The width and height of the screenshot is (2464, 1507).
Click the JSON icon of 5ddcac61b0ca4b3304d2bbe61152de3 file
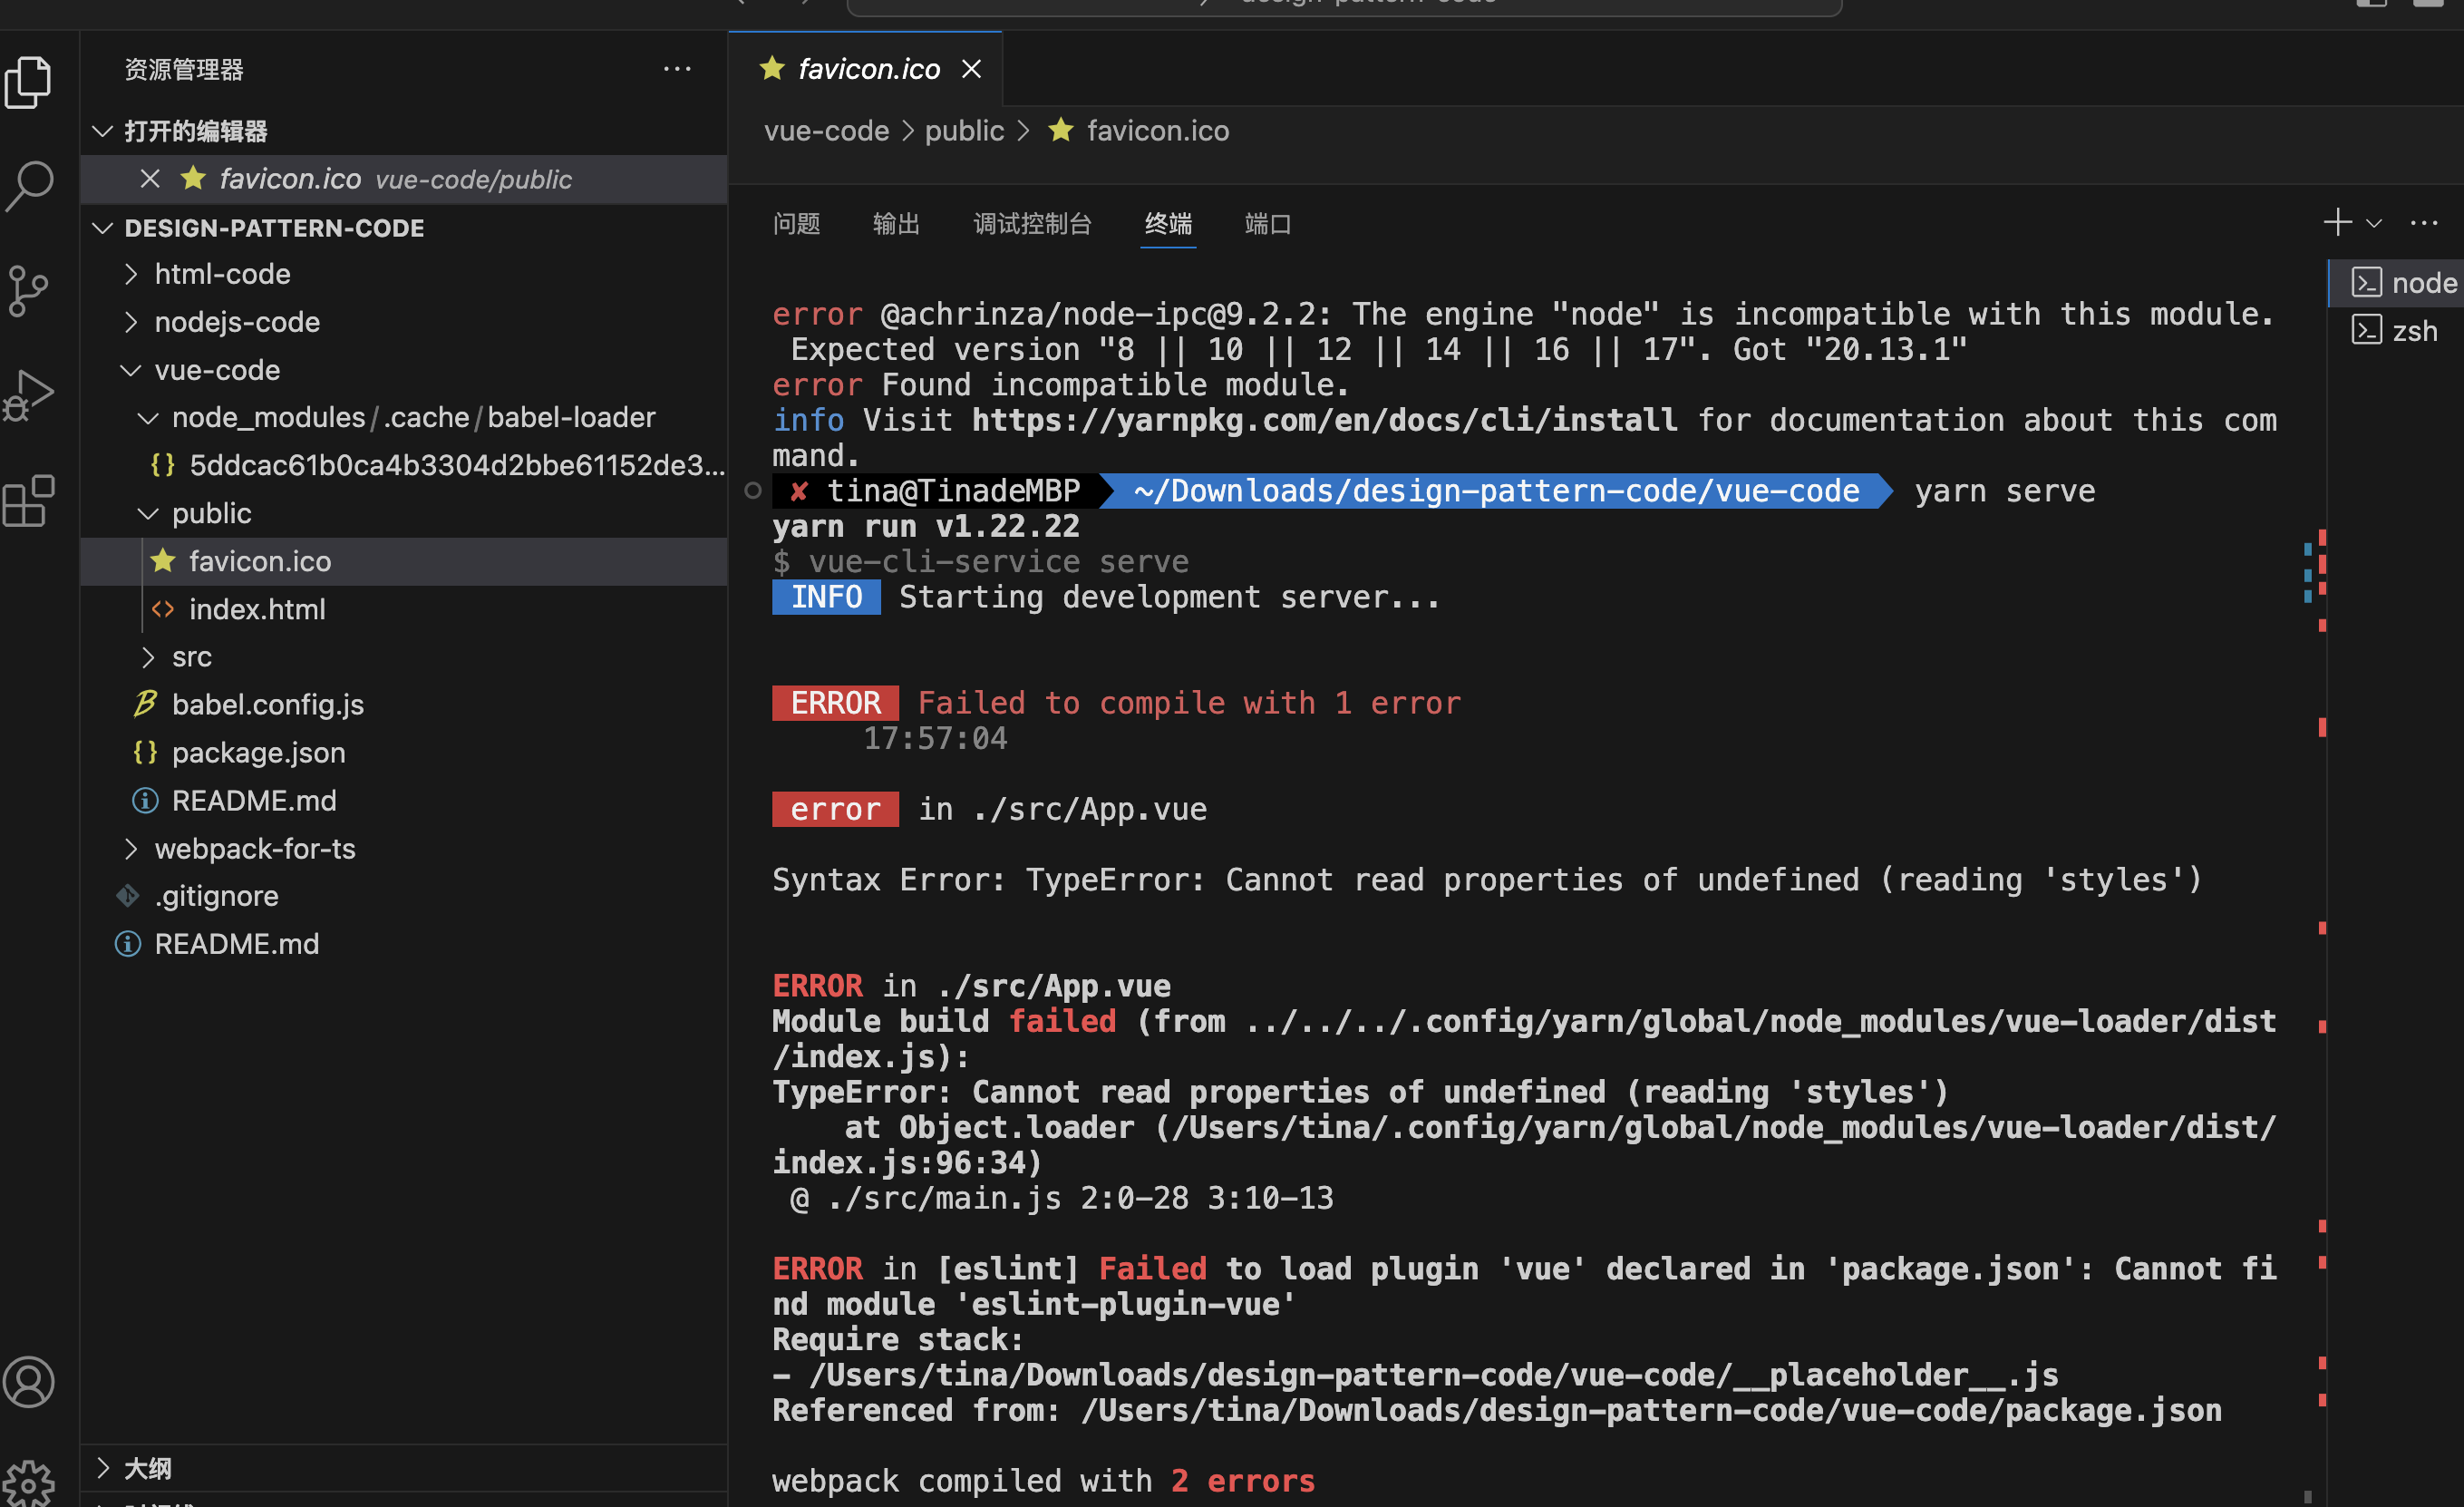click(x=162, y=465)
